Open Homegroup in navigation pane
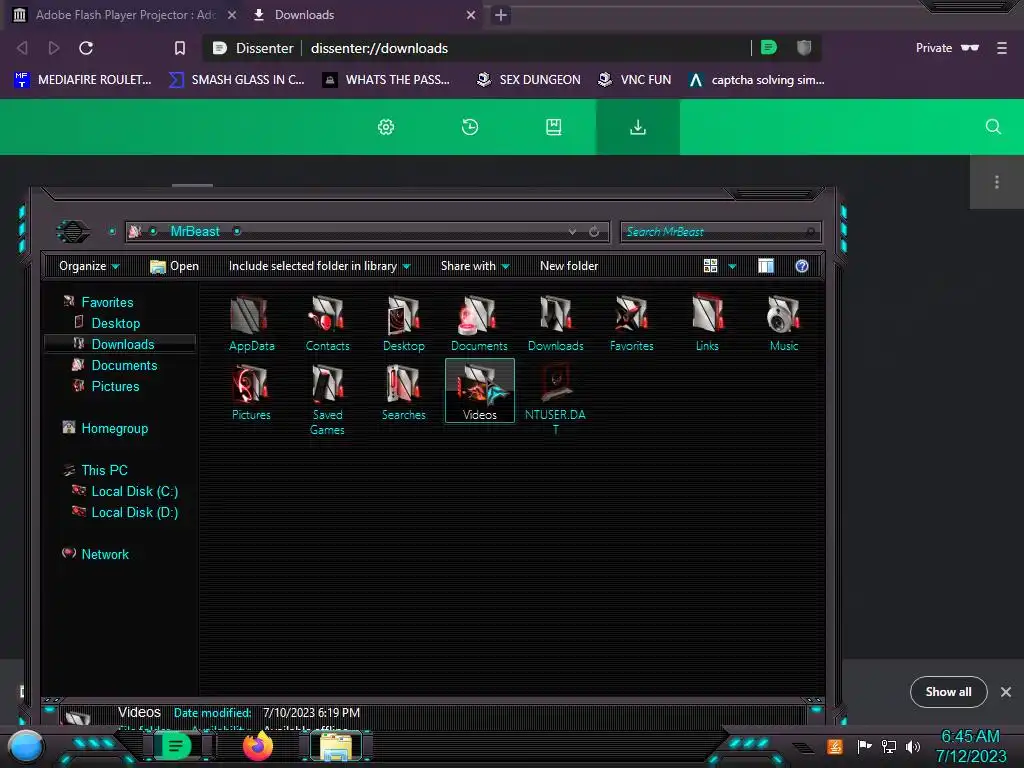The width and height of the screenshot is (1024, 768). (x=114, y=428)
